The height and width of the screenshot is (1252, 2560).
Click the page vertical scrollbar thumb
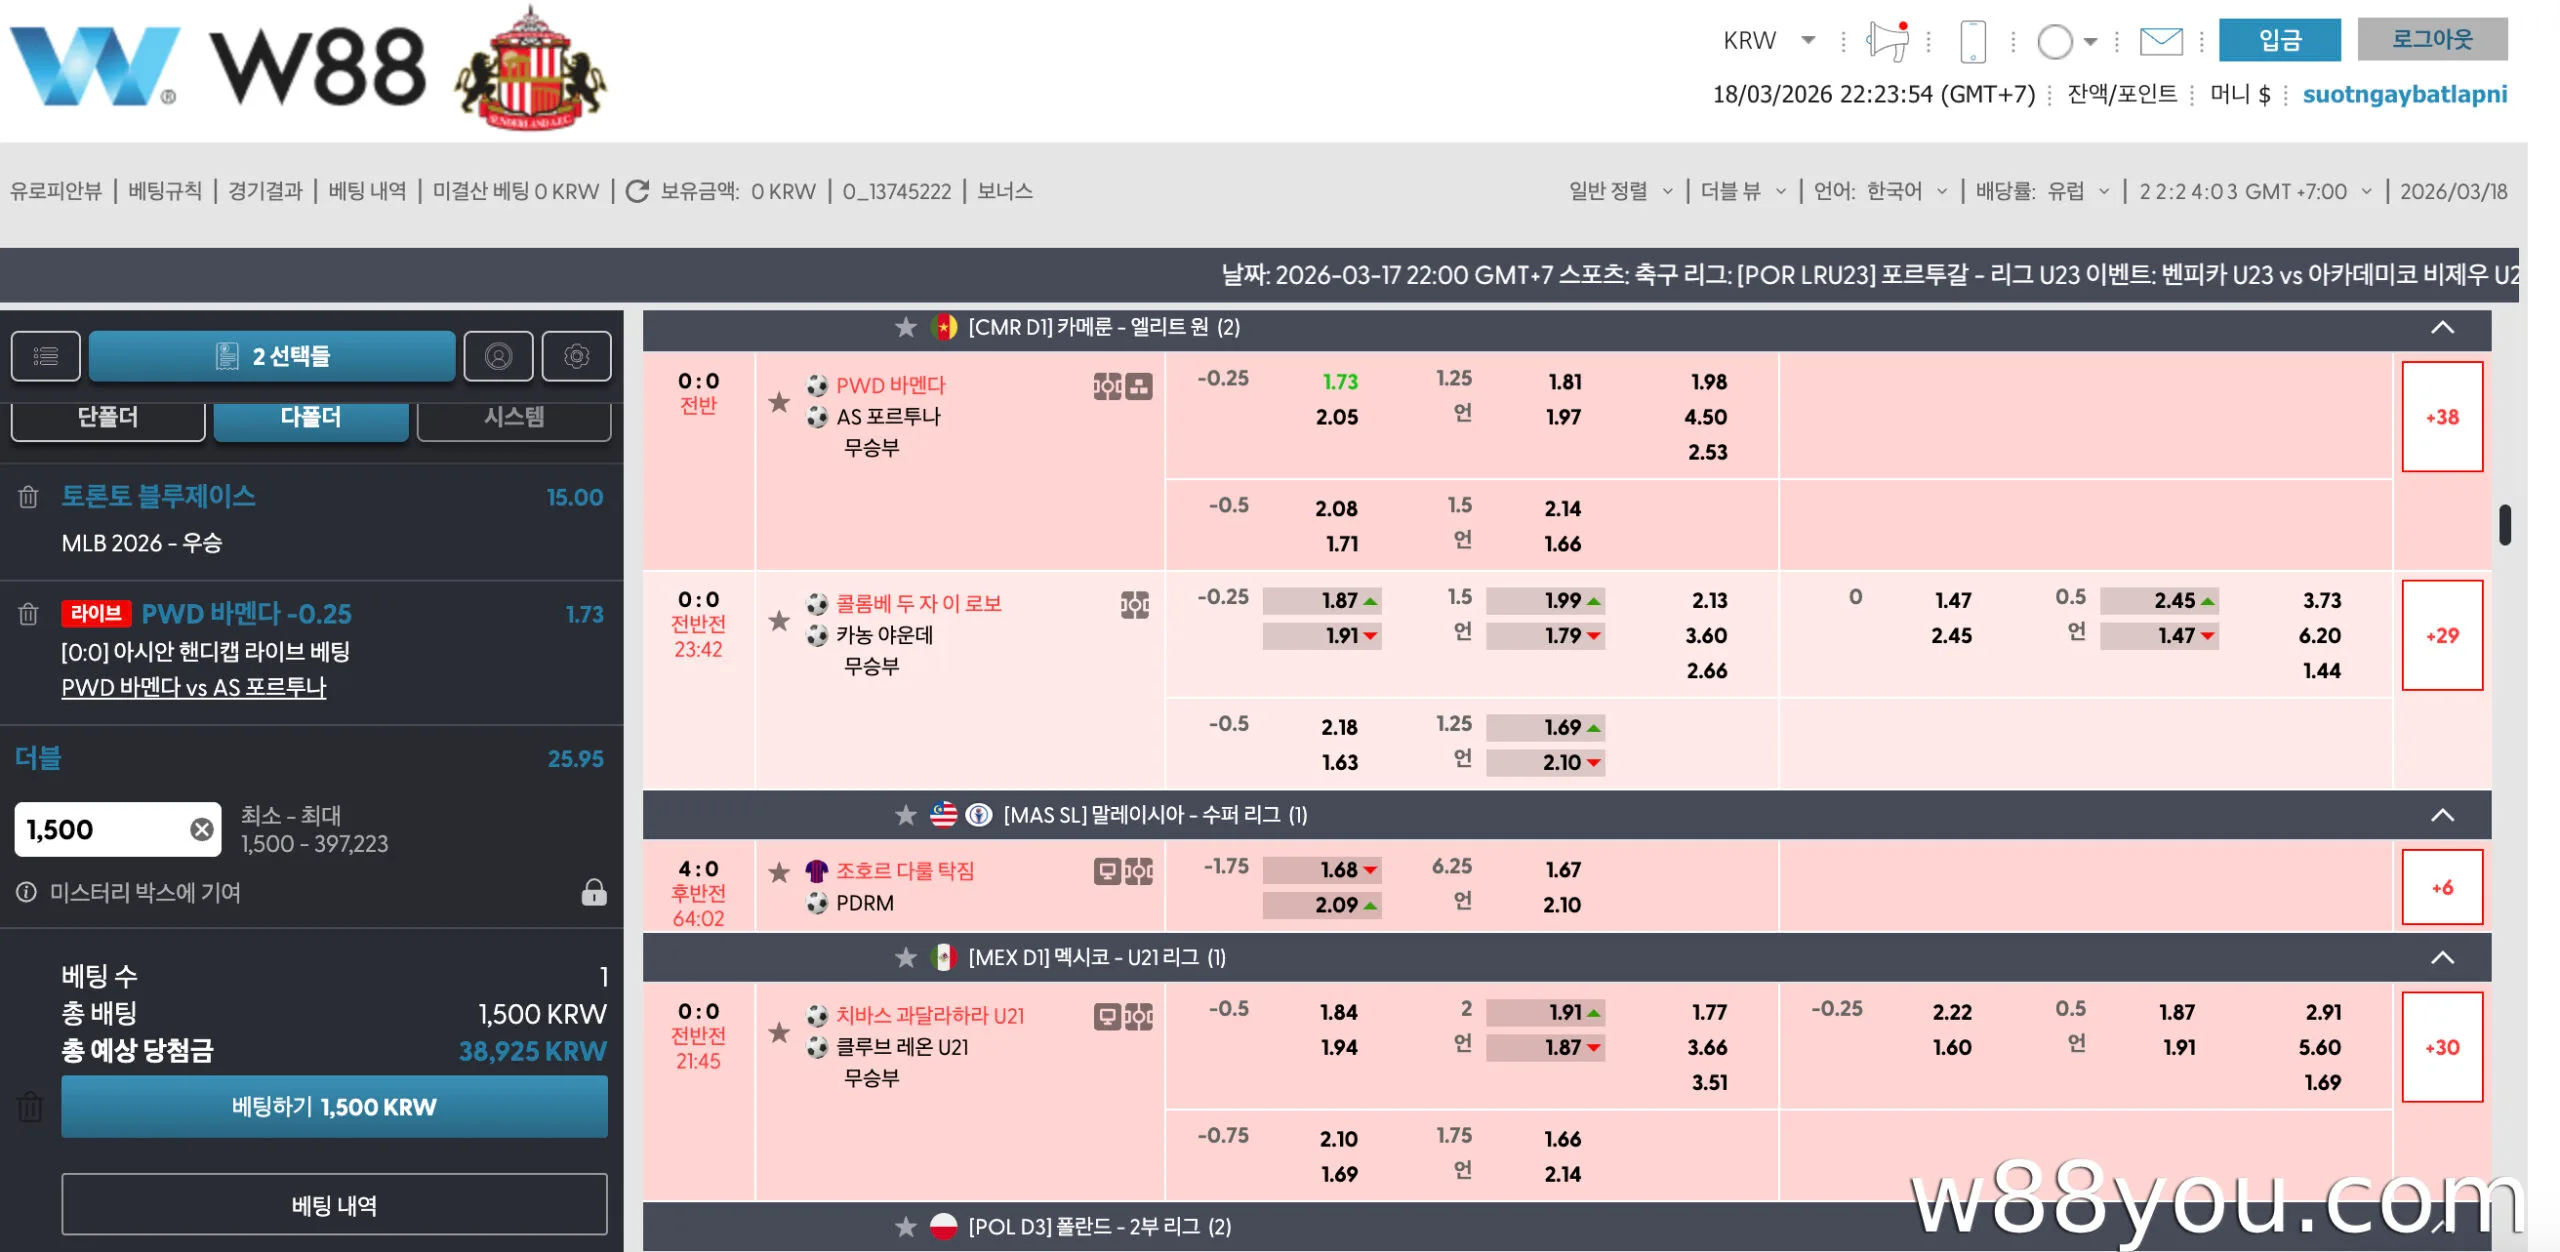pyautogui.click(x=2504, y=525)
